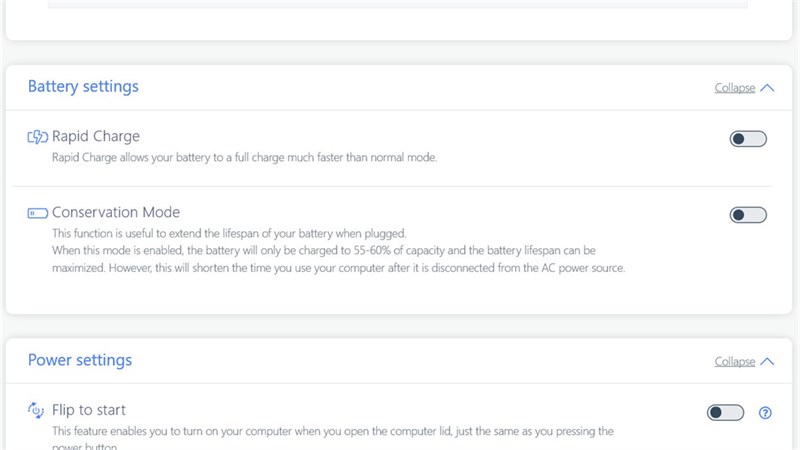Viewport: 800px width, 450px height.
Task: Select the Battery settings heading
Action: (83, 87)
